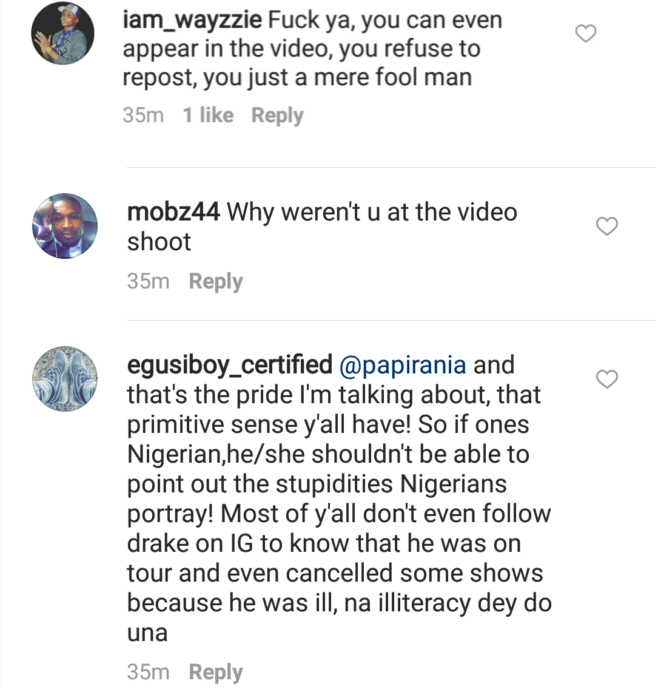Tap the heart icon beside mobz44's comment
Image resolution: width=656 pixels, height=688 pixels.
point(607,226)
